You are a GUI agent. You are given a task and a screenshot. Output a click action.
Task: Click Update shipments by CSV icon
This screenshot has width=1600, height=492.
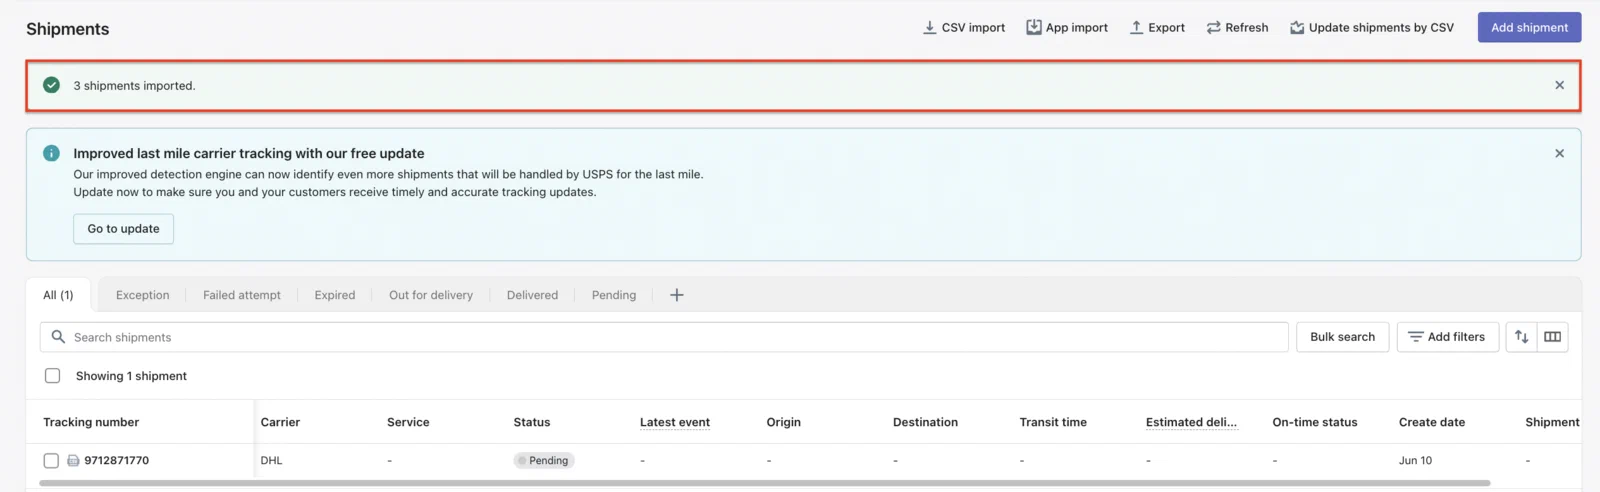(x=1297, y=28)
